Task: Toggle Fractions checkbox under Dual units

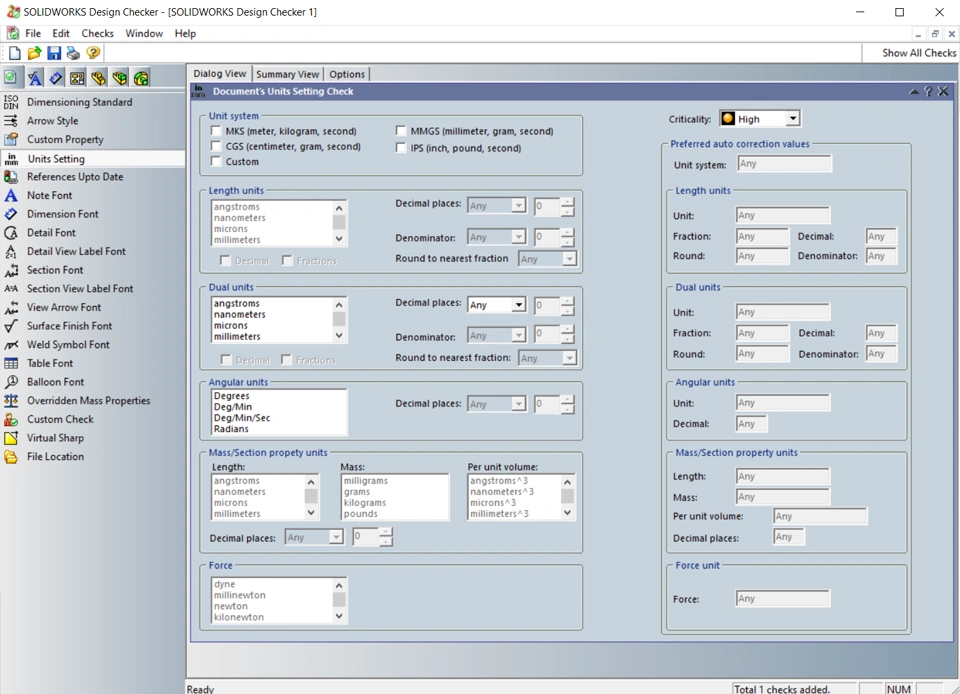Action: click(x=287, y=360)
